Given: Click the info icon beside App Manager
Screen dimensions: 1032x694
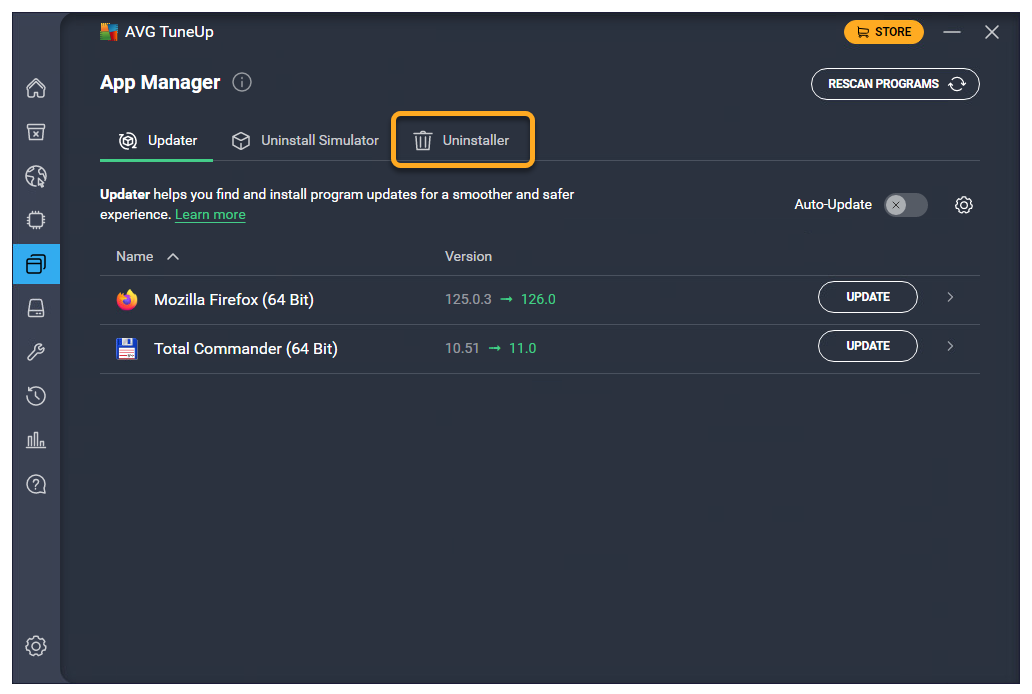Looking at the screenshot, I should click(242, 83).
